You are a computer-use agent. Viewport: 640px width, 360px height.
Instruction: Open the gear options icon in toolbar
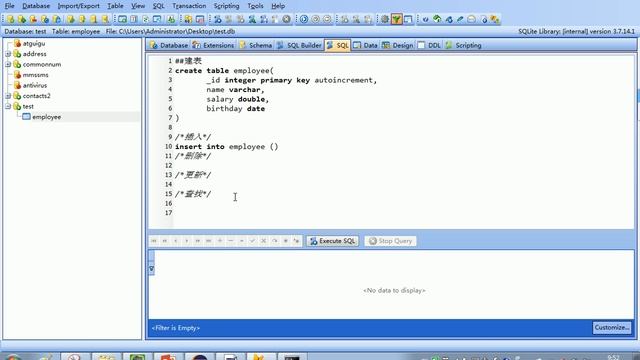(384, 19)
